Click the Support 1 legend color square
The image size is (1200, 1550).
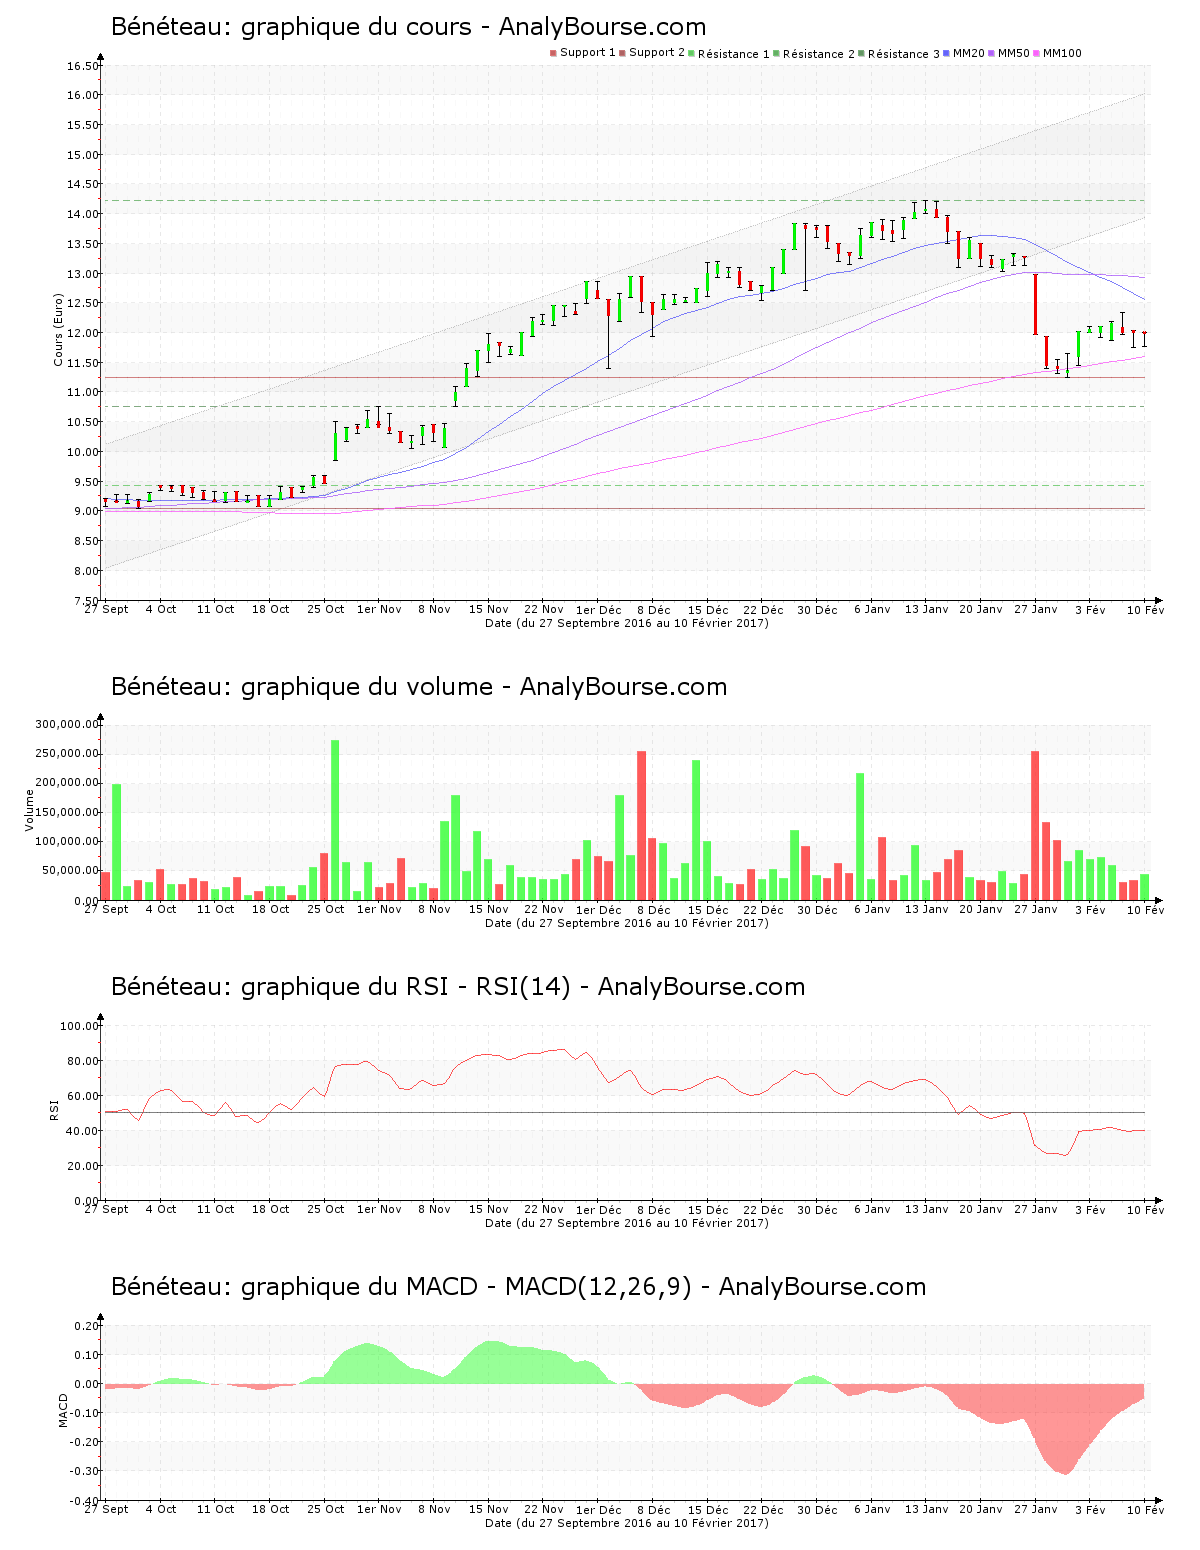553,53
